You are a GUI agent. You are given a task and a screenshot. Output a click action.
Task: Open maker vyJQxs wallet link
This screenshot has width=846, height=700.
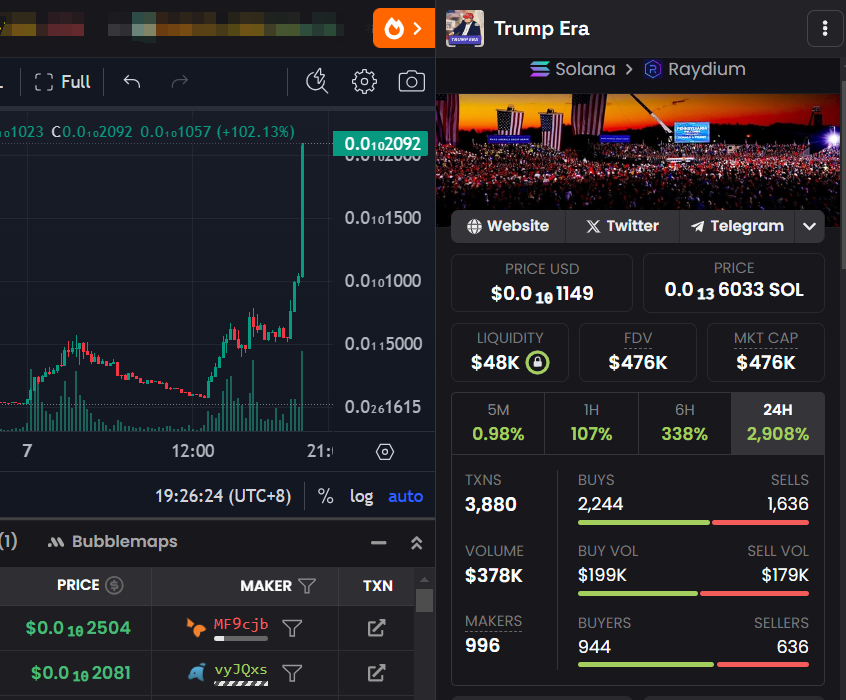click(x=241, y=670)
